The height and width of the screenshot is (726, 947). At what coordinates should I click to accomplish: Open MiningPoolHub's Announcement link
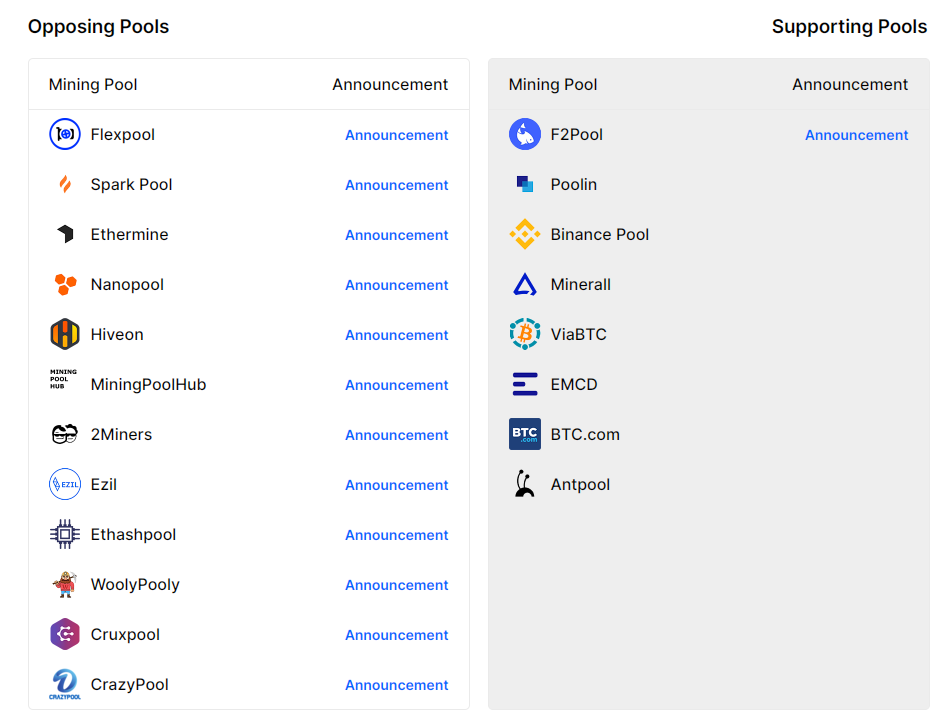click(x=397, y=385)
